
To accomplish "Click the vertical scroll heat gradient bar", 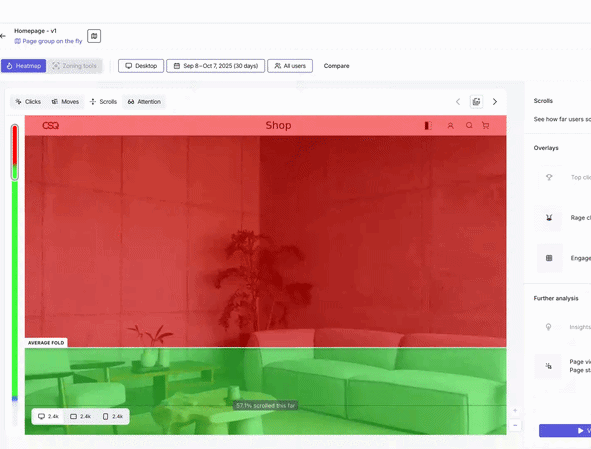I will (15, 274).
